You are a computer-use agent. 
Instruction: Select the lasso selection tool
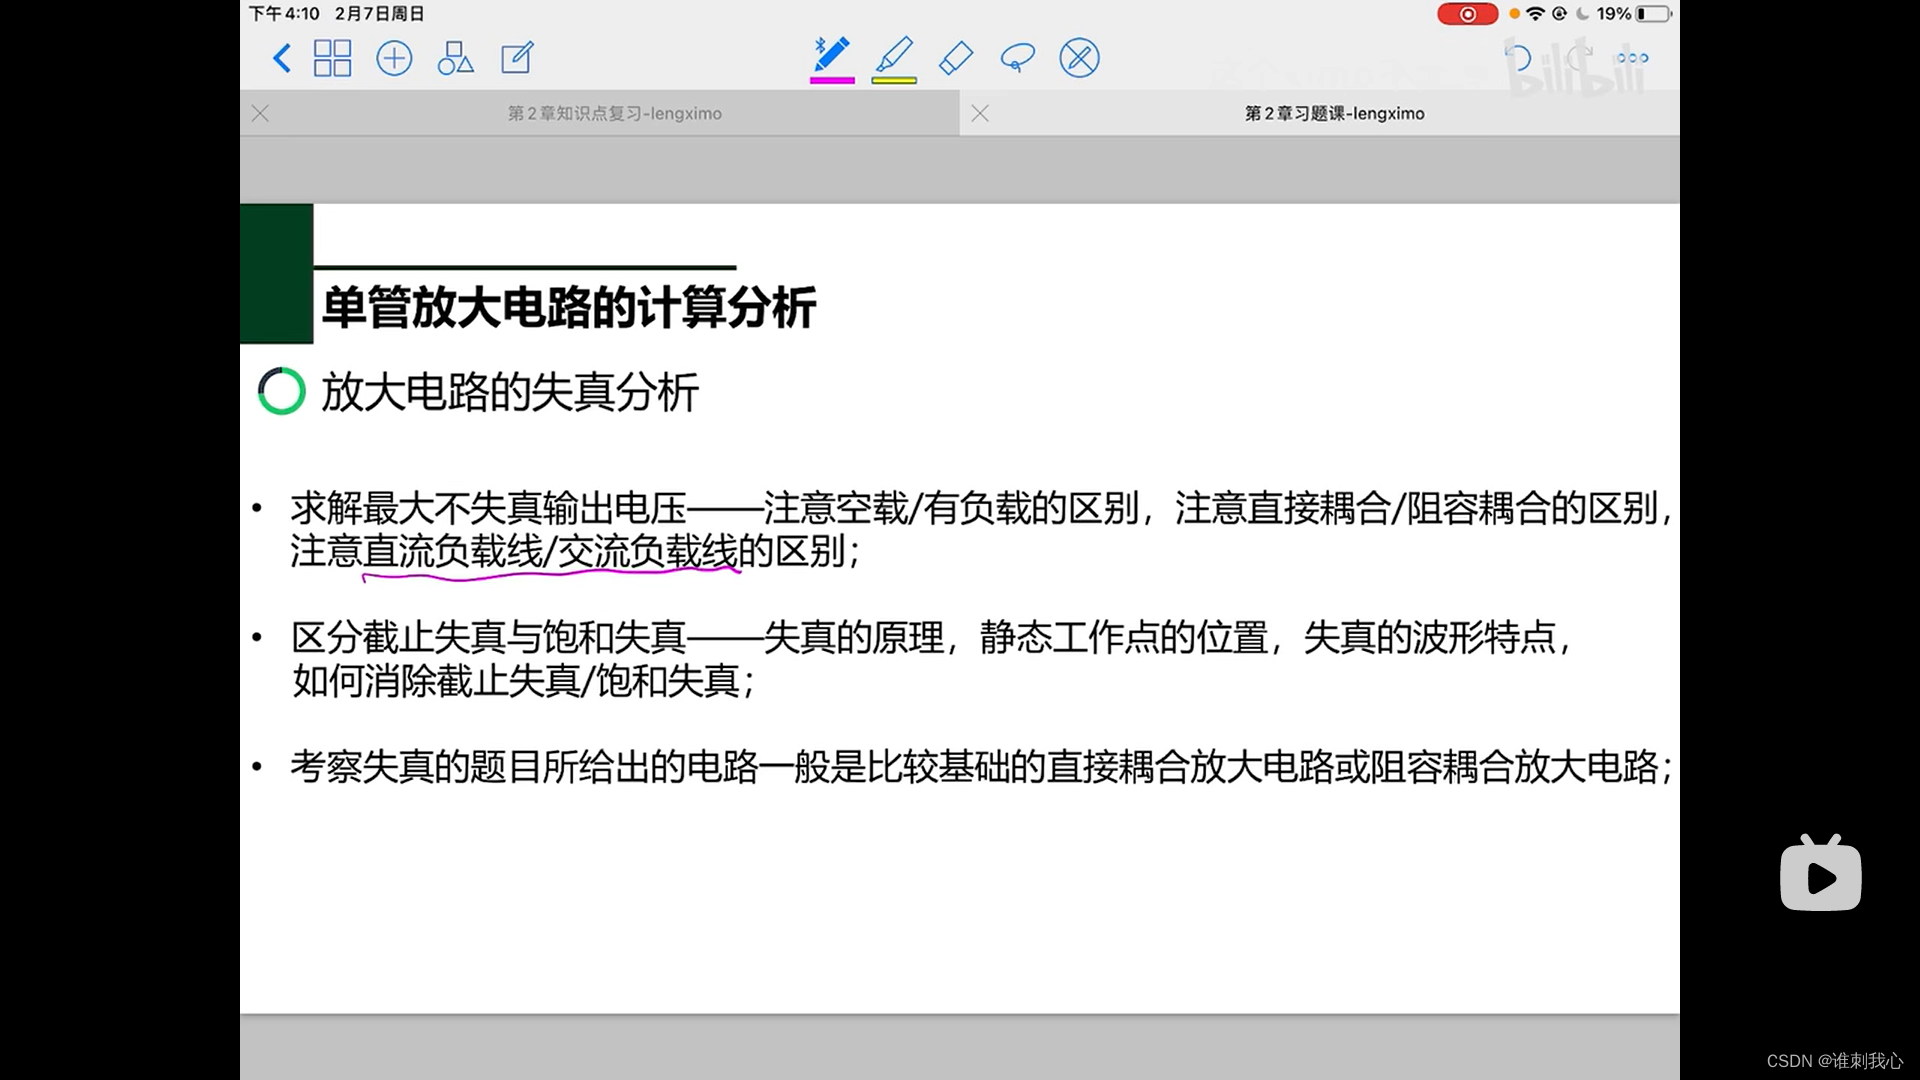tap(1017, 58)
